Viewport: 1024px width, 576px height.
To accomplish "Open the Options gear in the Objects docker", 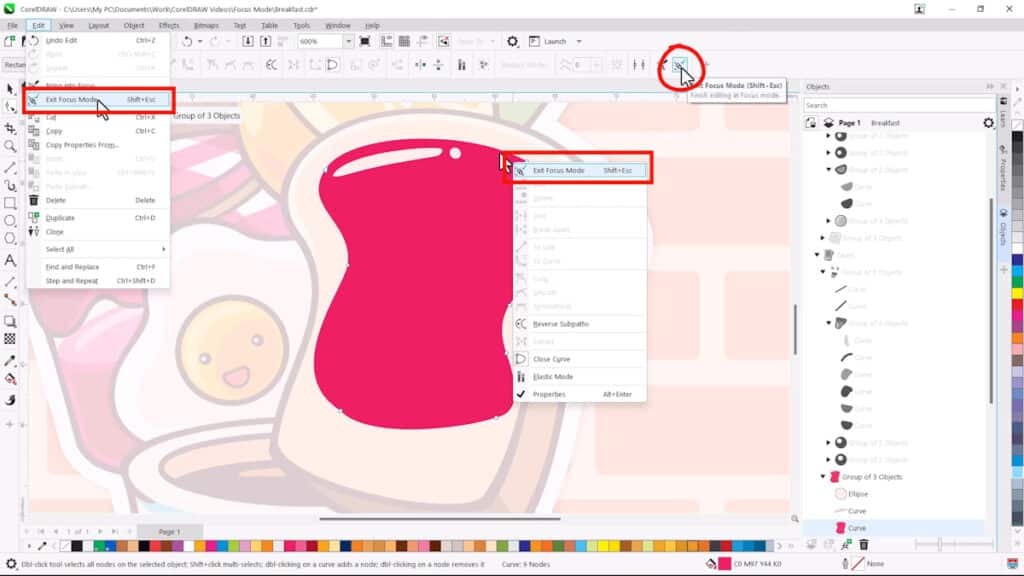I will [989, 121].
